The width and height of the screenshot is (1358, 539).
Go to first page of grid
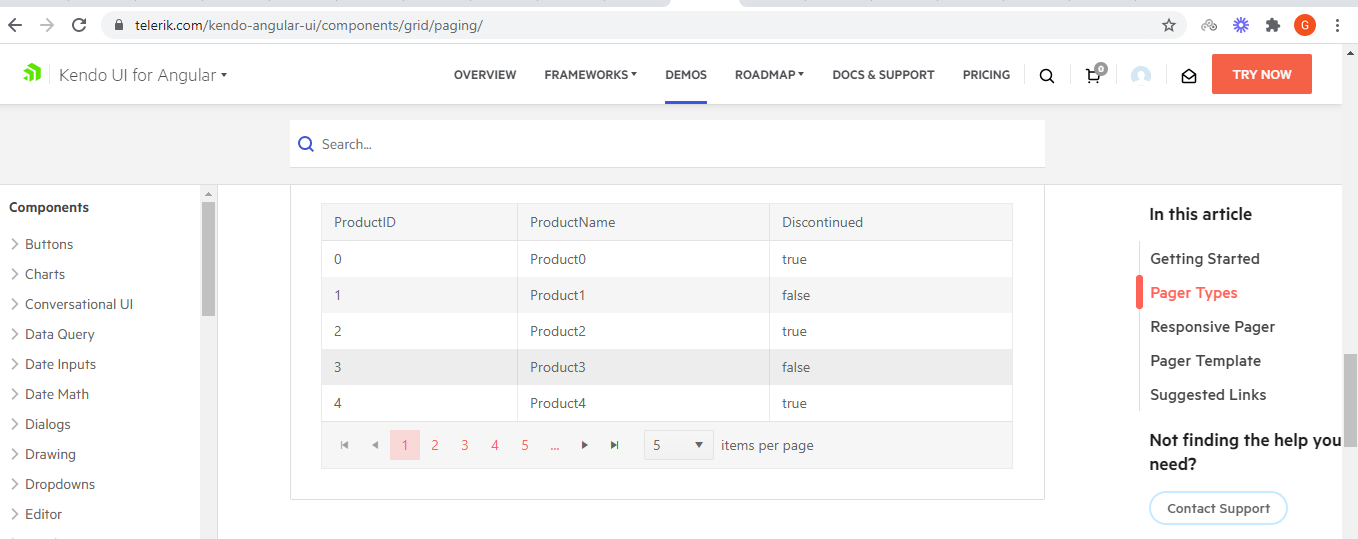[345, 445]
